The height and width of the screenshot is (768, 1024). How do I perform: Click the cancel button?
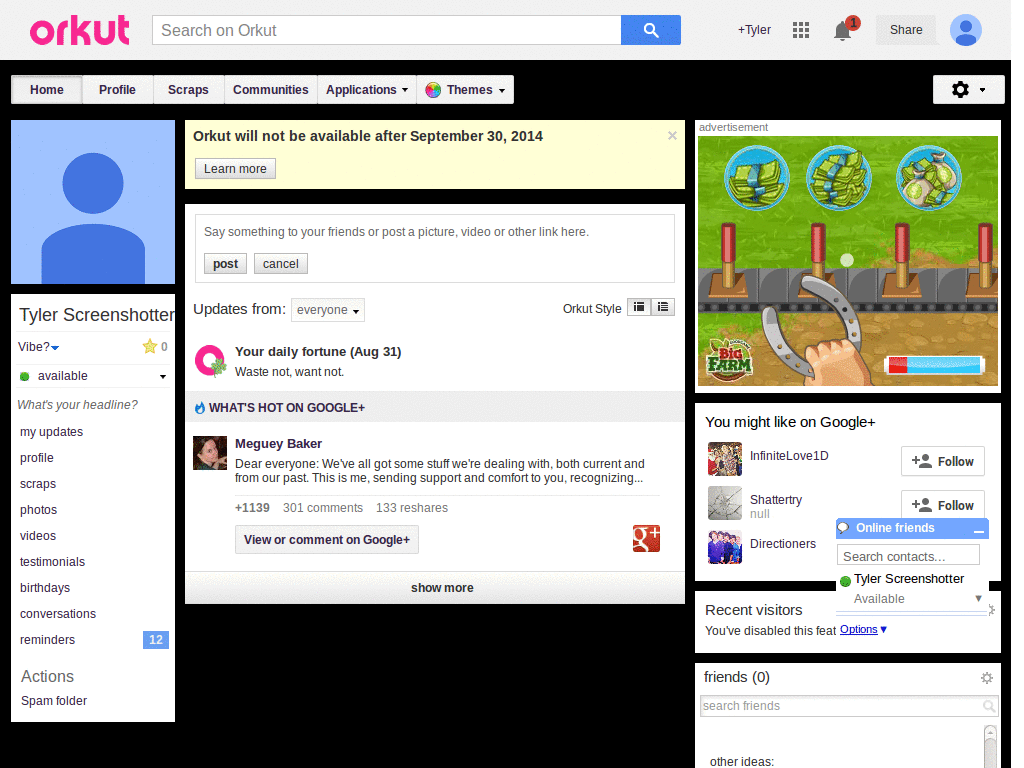point(281,264)
